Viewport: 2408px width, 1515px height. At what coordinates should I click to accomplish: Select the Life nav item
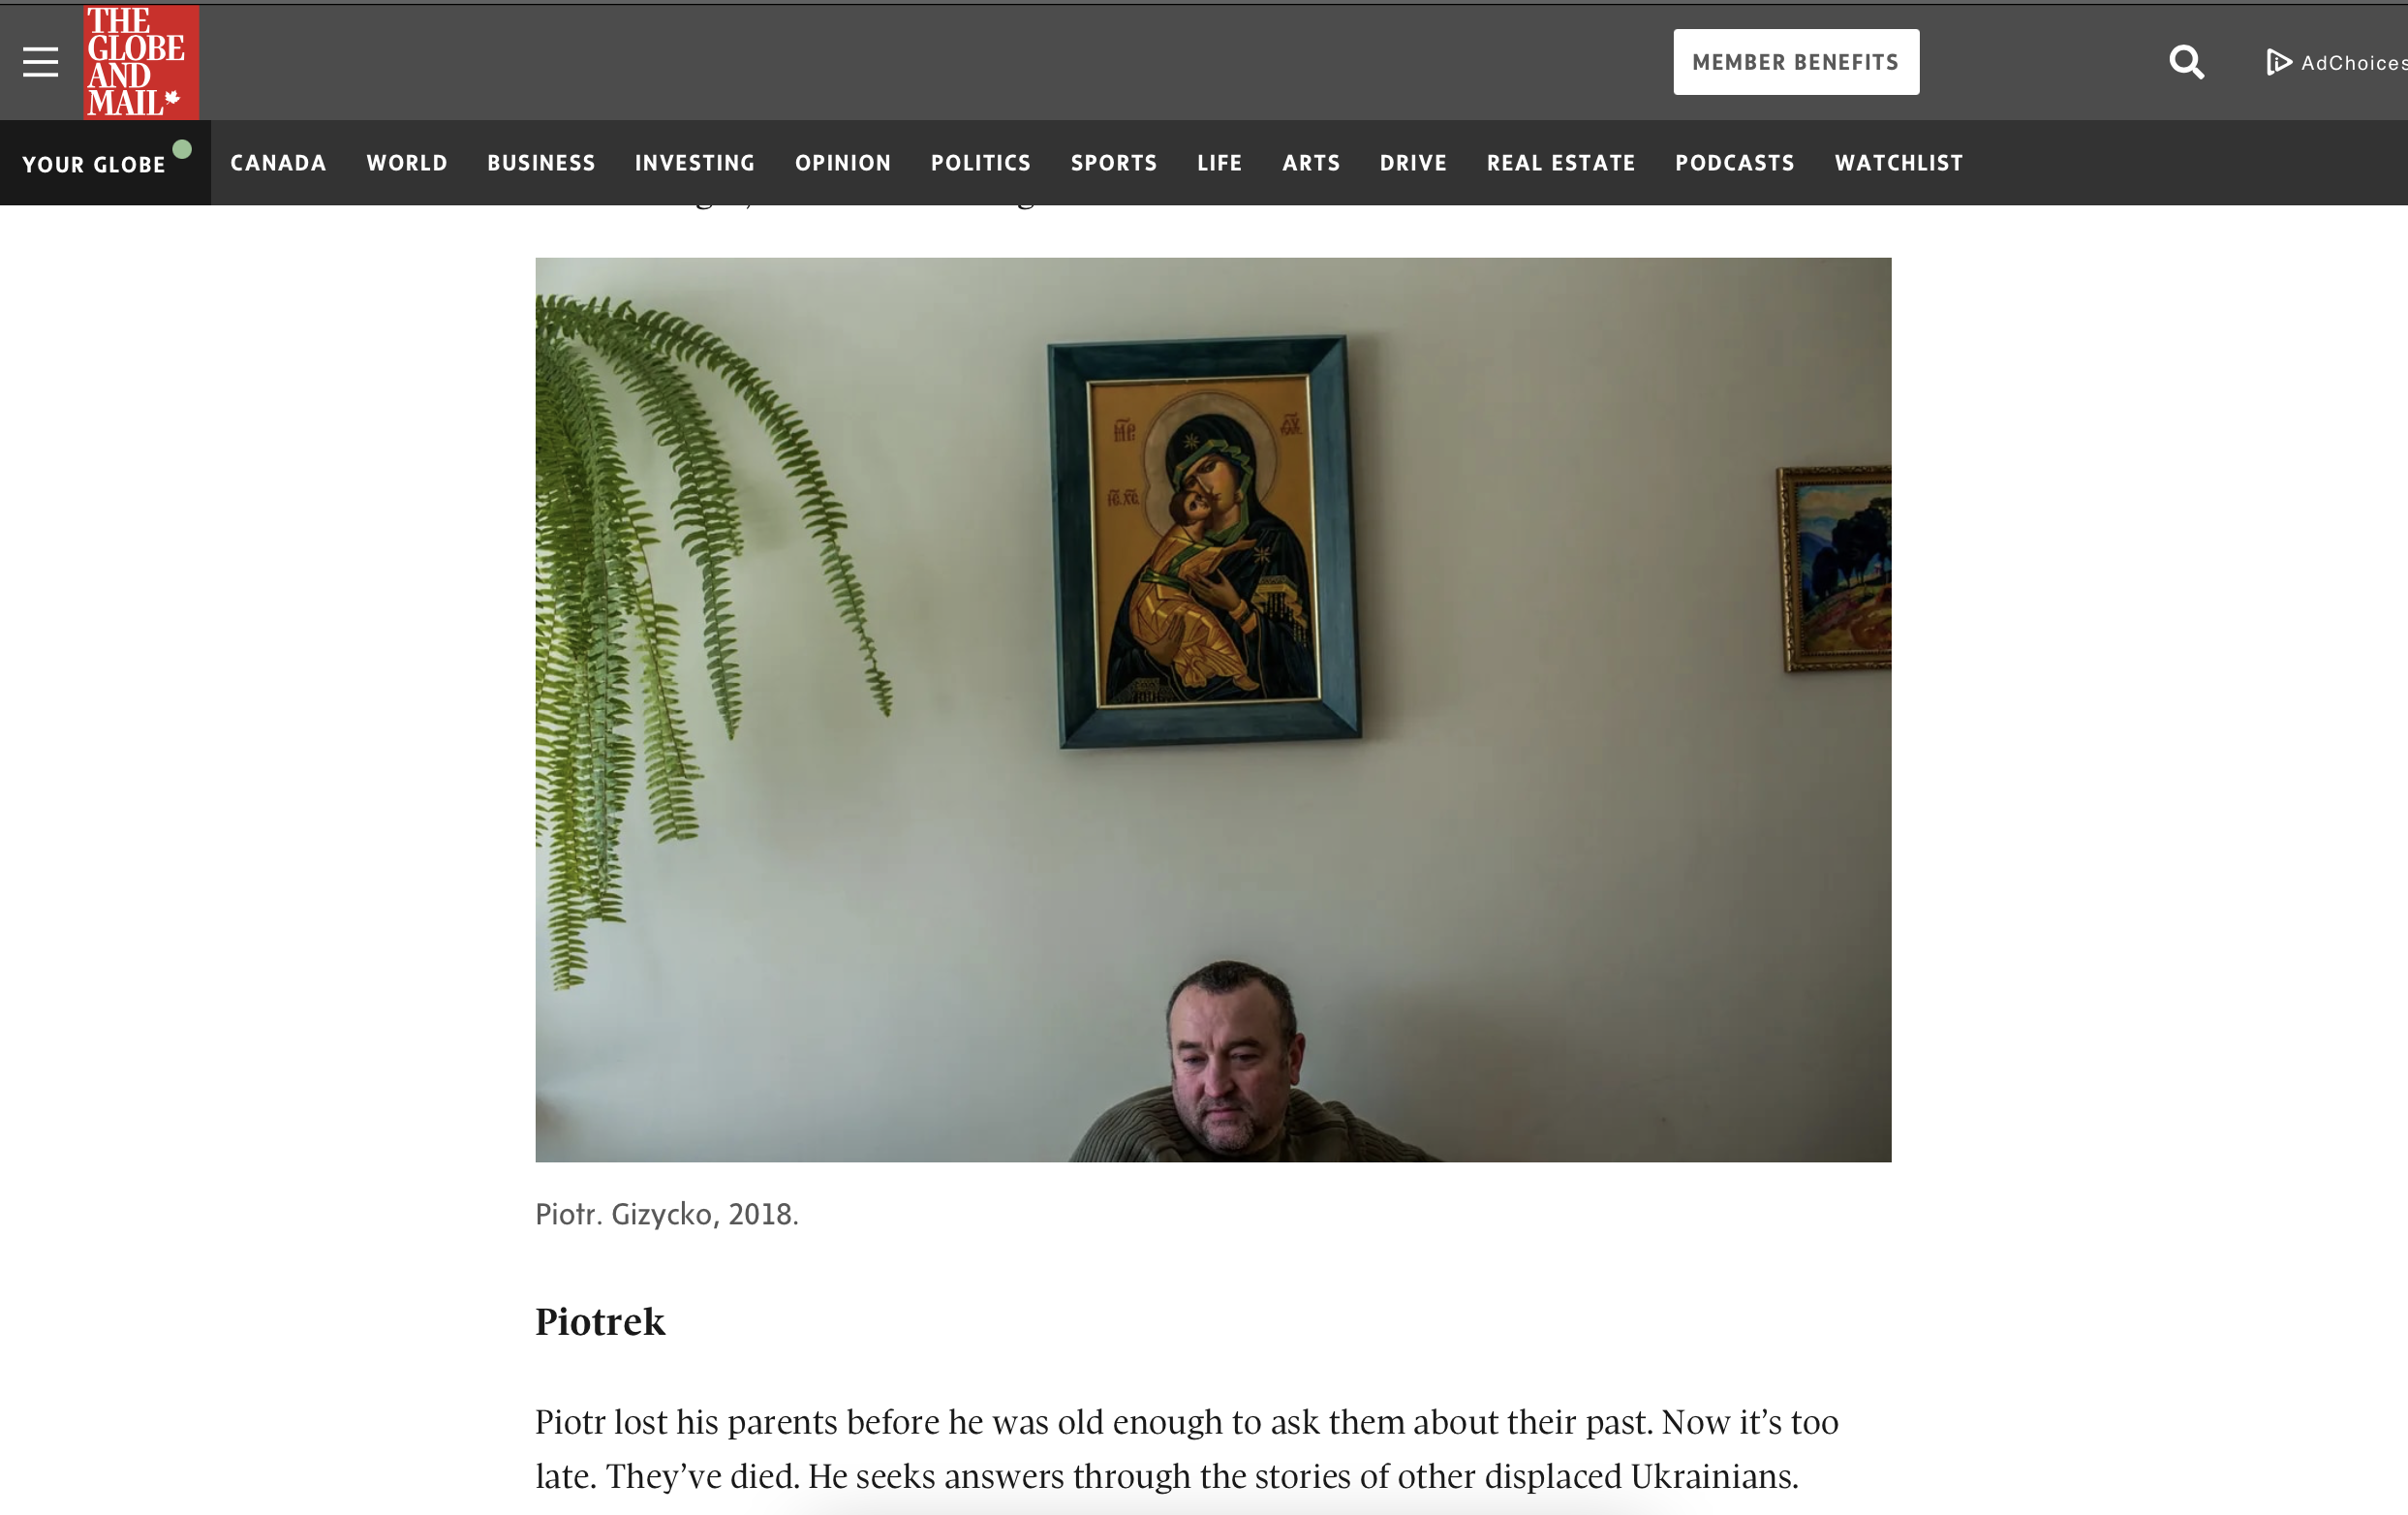tap(1220, 163)
